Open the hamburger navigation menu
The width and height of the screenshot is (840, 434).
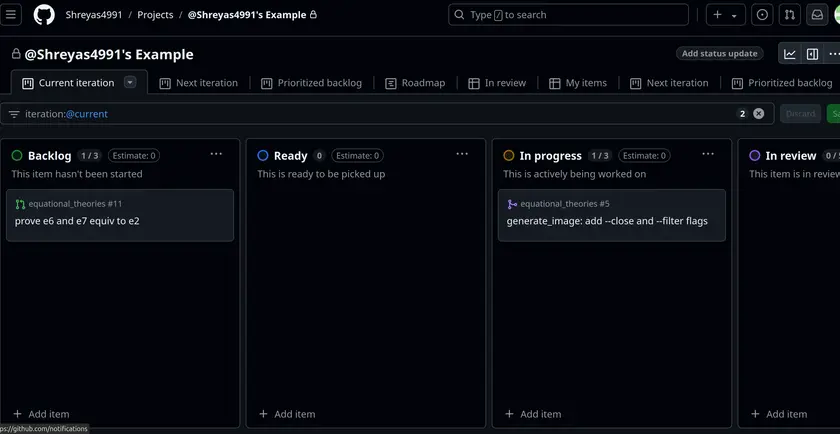[11, 14]
